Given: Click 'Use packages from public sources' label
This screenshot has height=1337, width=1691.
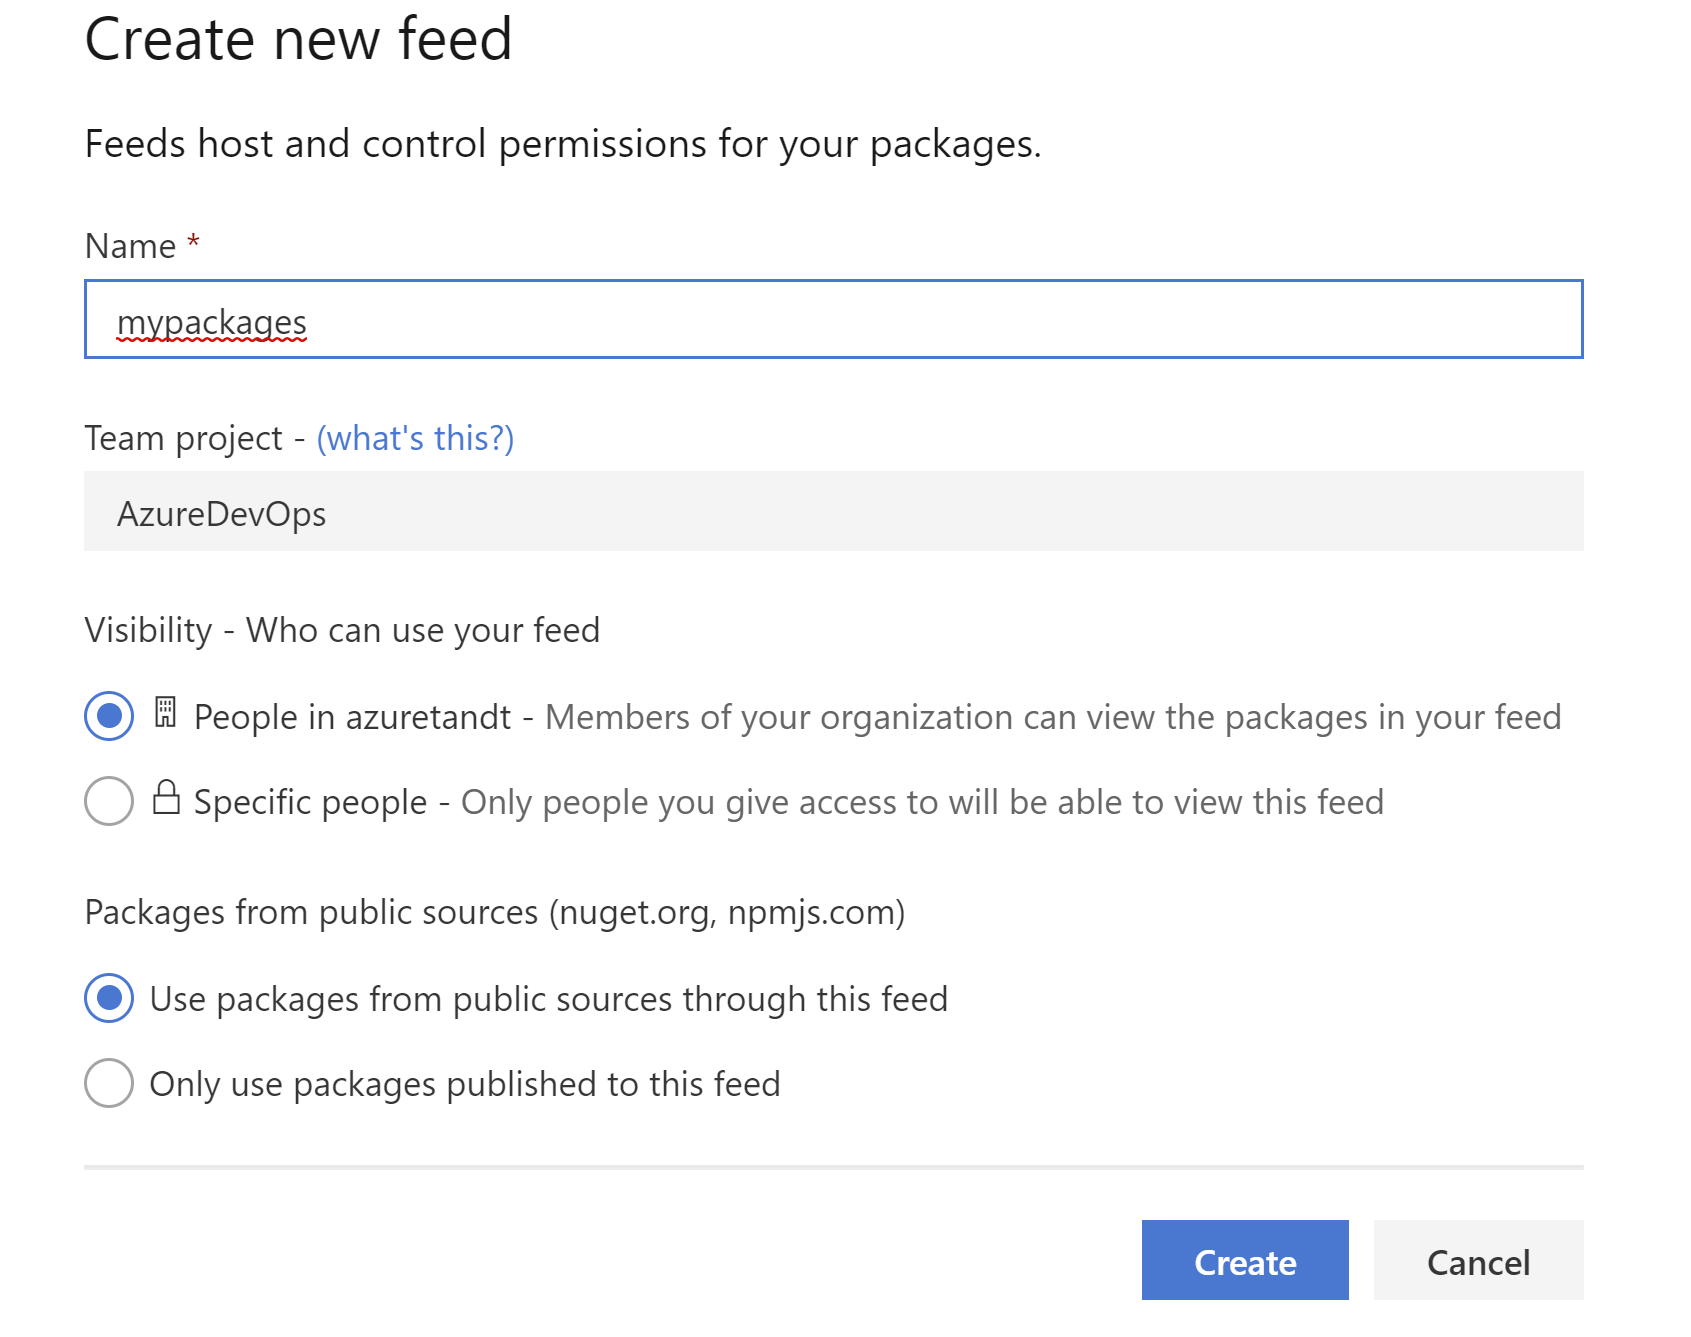Looking at the screenshot, I should 549,999.
